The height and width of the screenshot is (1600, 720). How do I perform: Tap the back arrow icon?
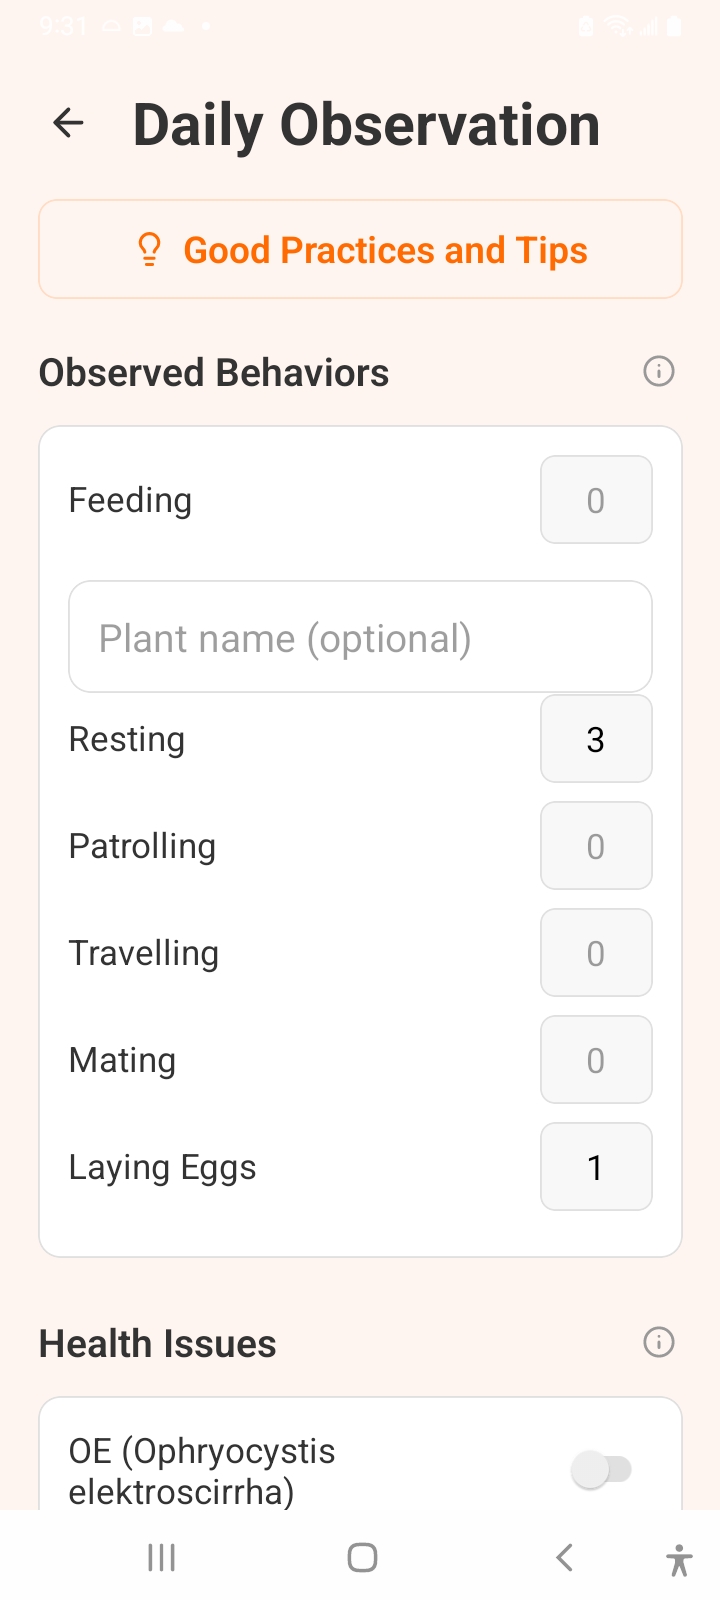pyautogui.click(x=68, y=124)
